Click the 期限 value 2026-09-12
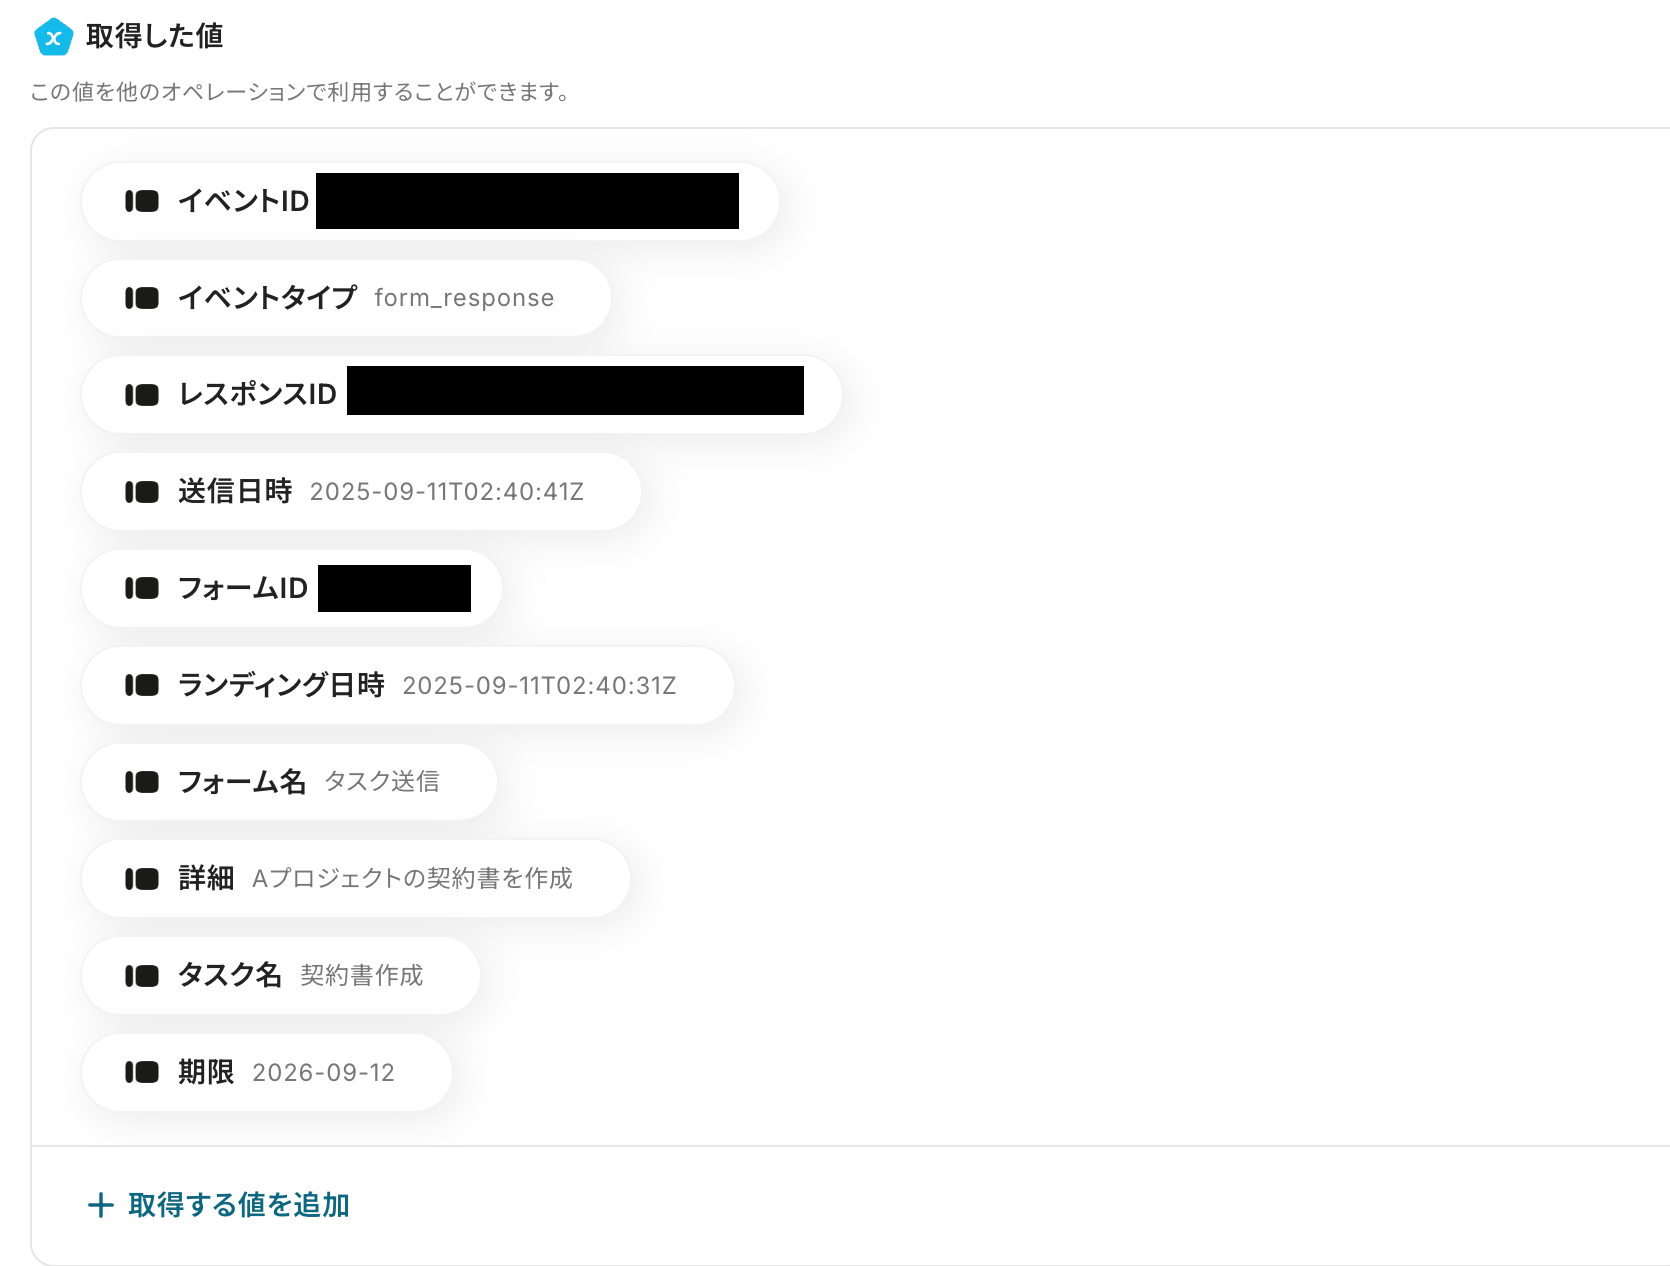 324,1073
